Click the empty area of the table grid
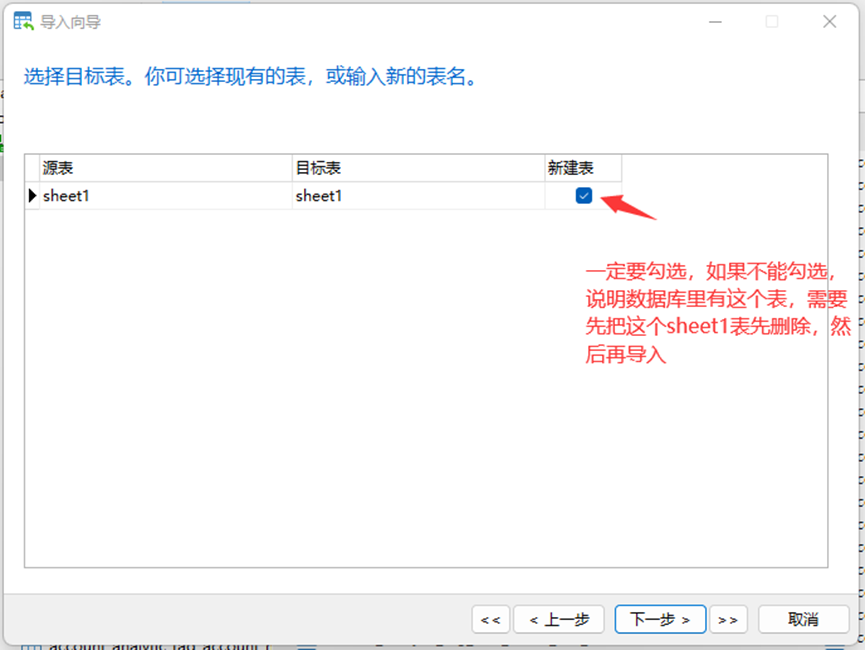Viewport: 865px width, 650px height. click(300, 400)
